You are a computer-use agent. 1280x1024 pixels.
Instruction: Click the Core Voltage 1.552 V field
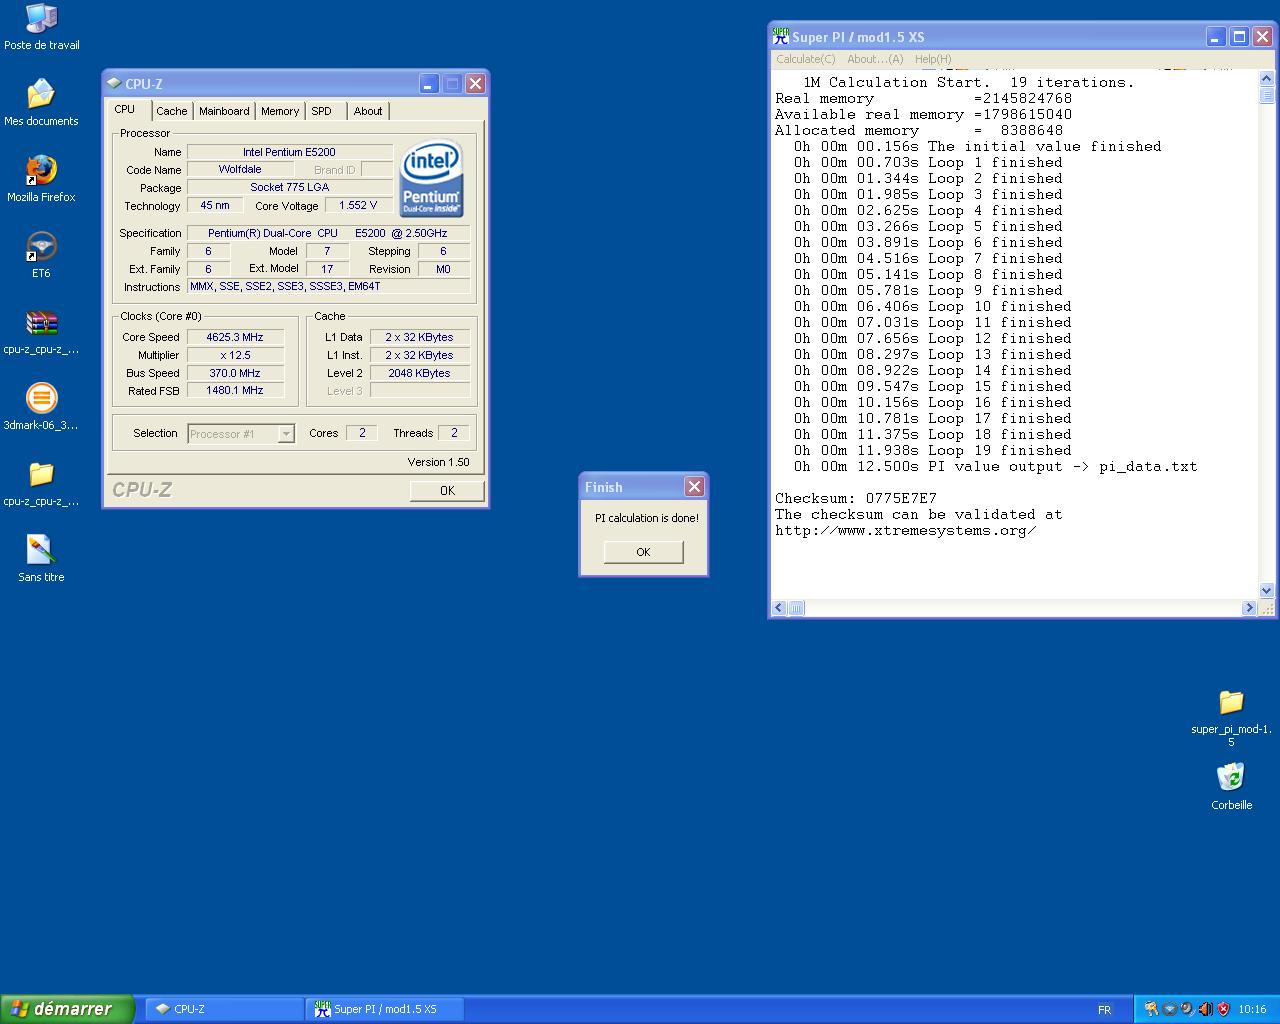click(x=358, y=205)
